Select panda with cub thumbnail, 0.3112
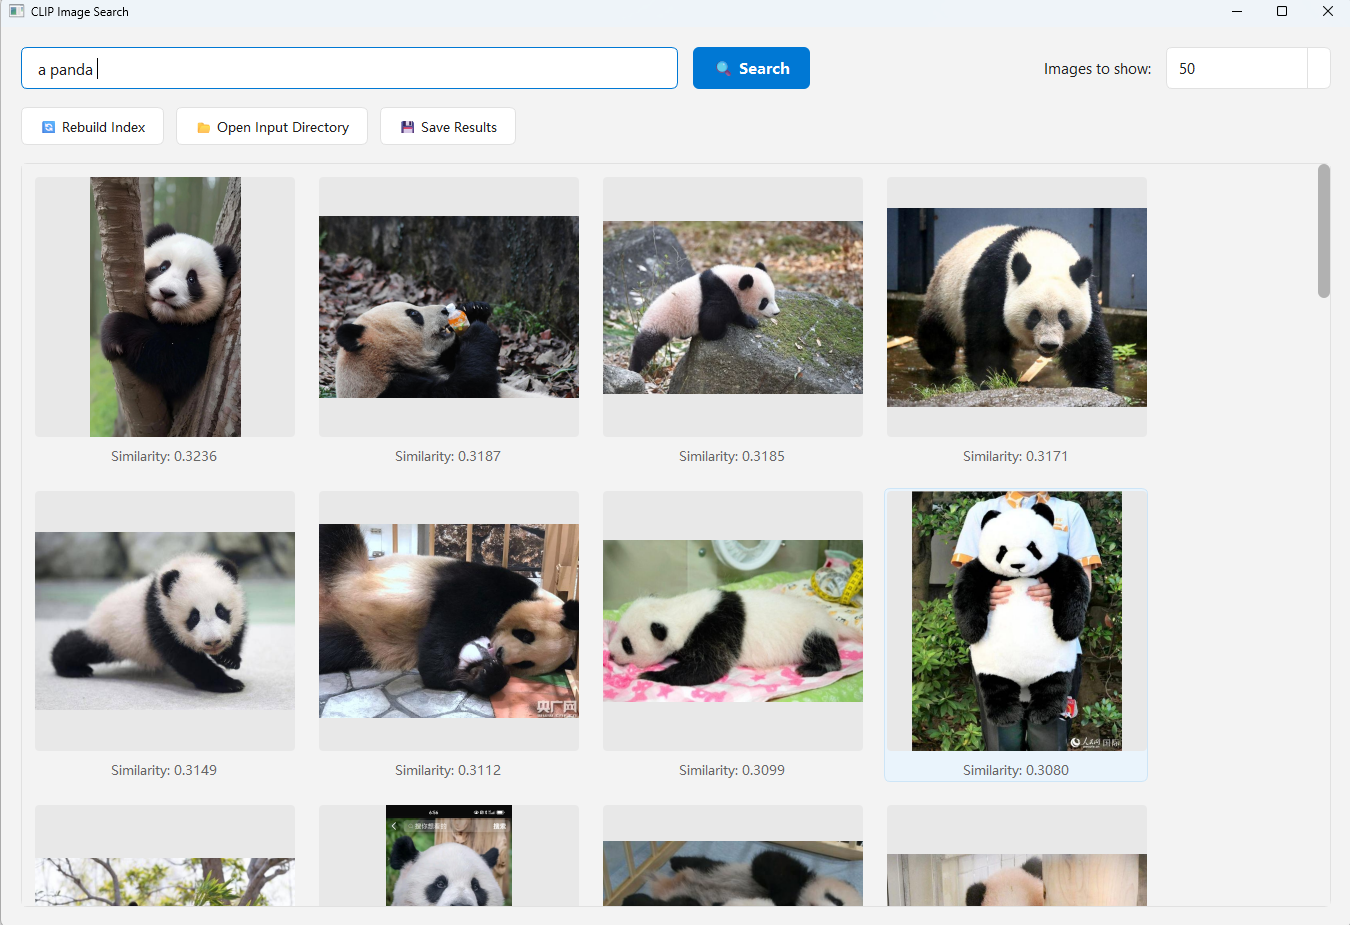The image size is (1350, 925). 449,621
